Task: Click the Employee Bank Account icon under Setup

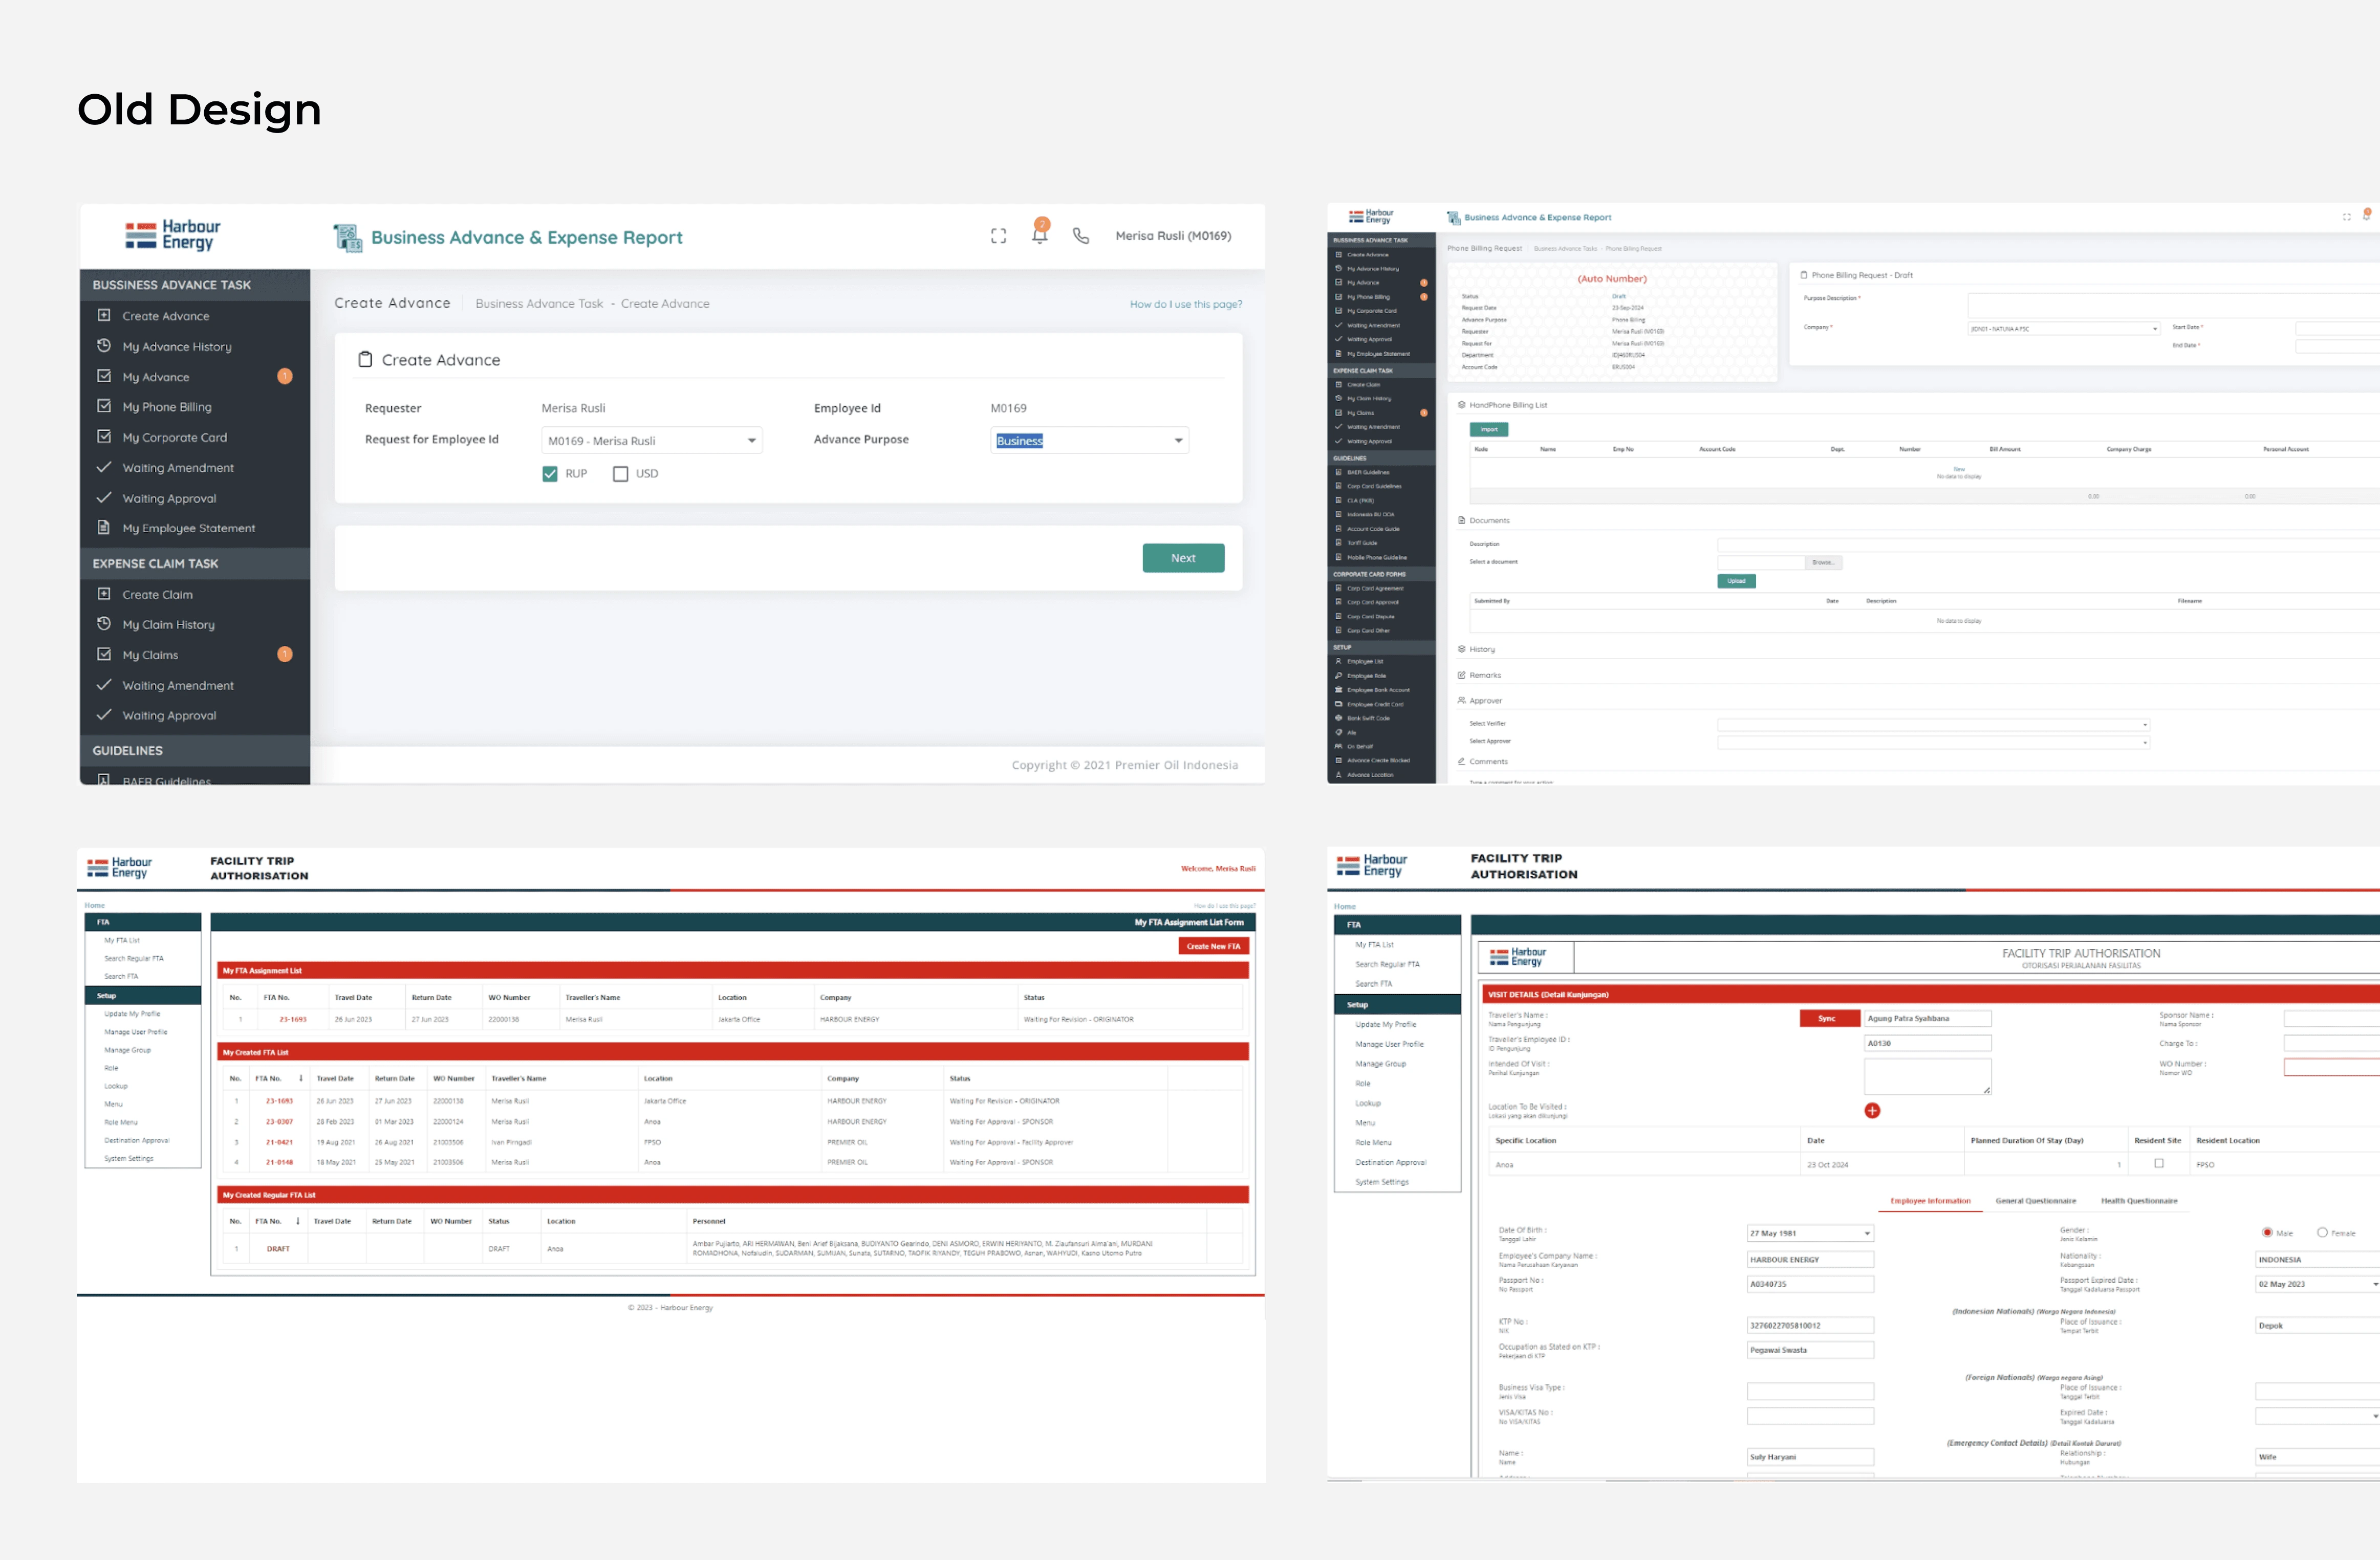Action: point(1339,690)
